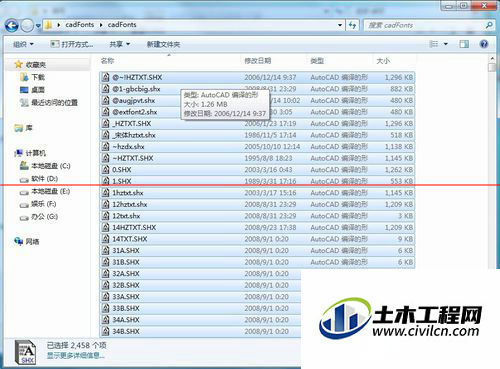
Task: Click the greyed Forward navigation arrow
Action: (x=27, y=25)
